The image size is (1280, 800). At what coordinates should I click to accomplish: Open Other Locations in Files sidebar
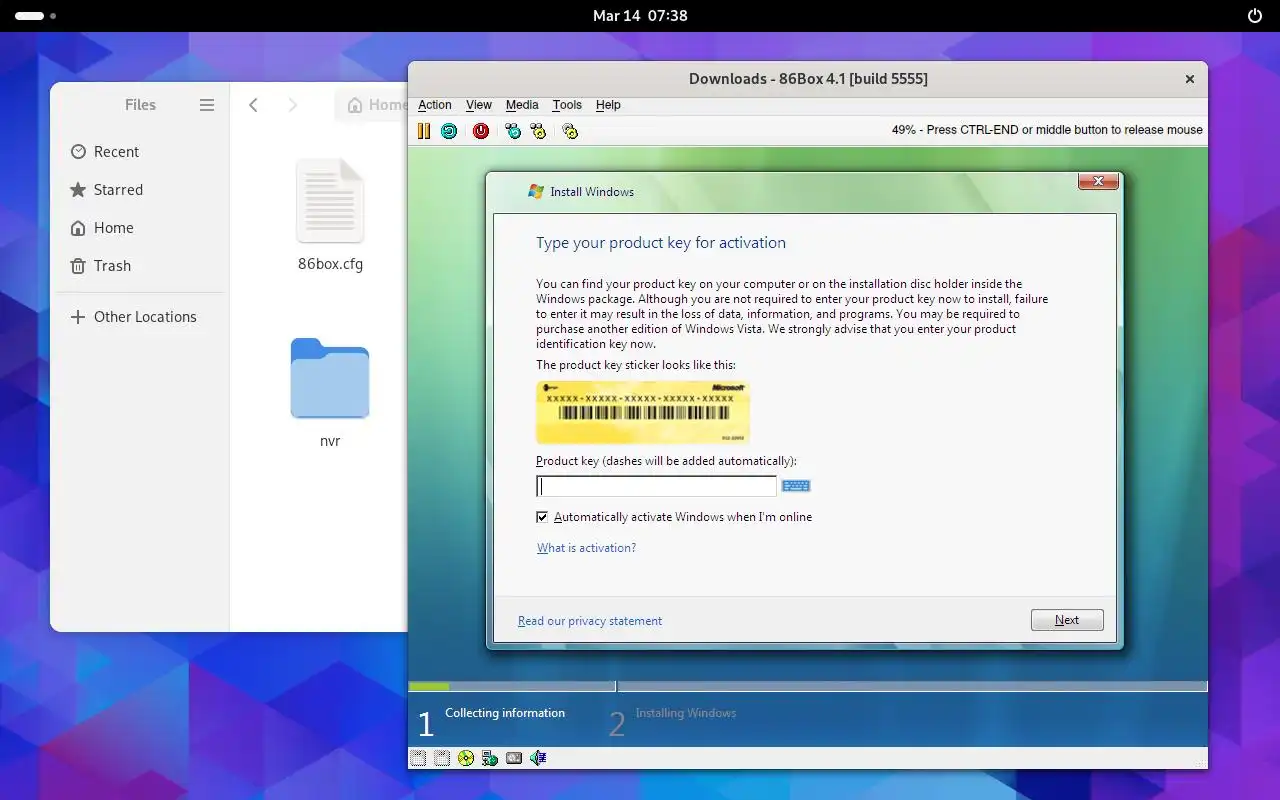[x=140, y=317]
